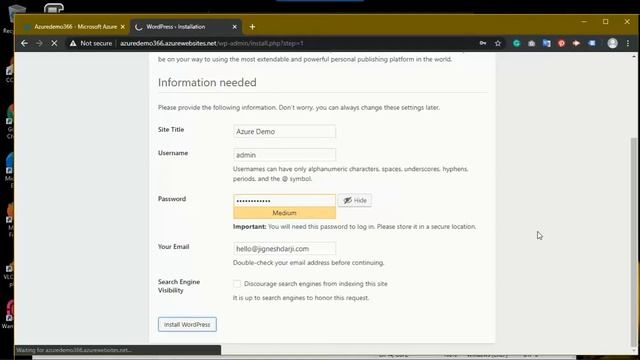
Task: Click the page vertical scrollbar
Action: coord(633,241)
